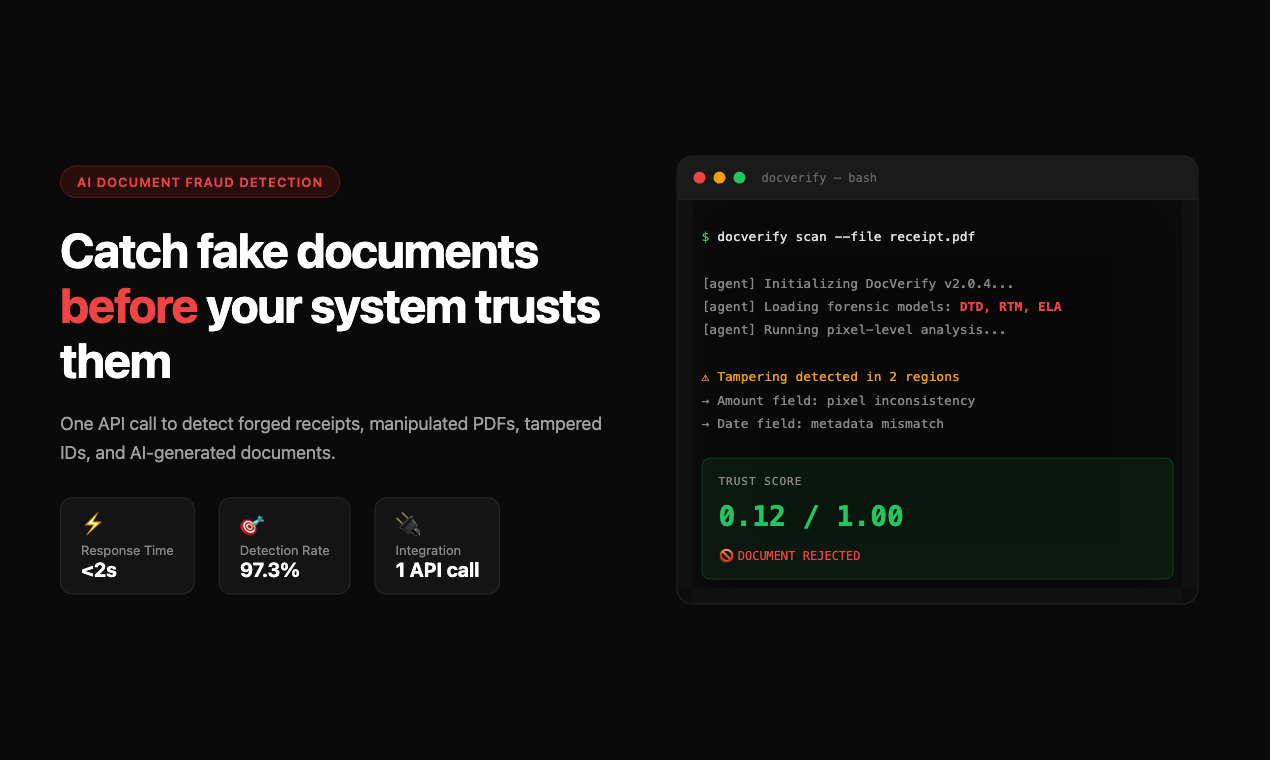This screenshot has height=760, width=1270.
Task: Click the 1 API call Integration card
Action: point(437,546)
